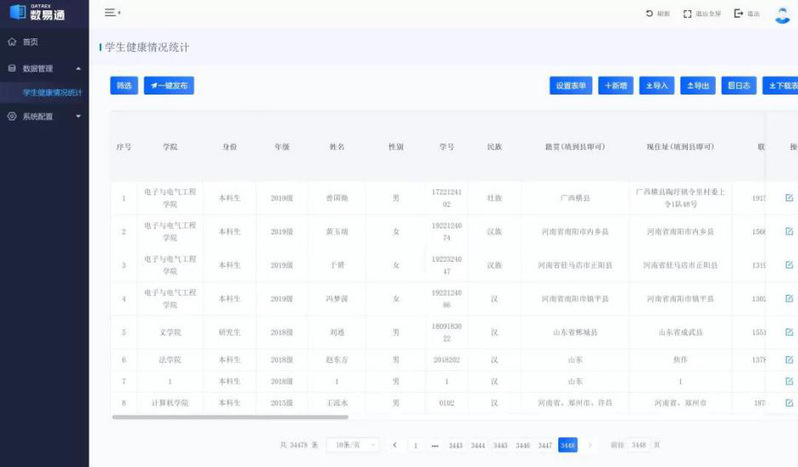Click the 前往 page number input field
This screenshot has width=798, height=467.
641,444
